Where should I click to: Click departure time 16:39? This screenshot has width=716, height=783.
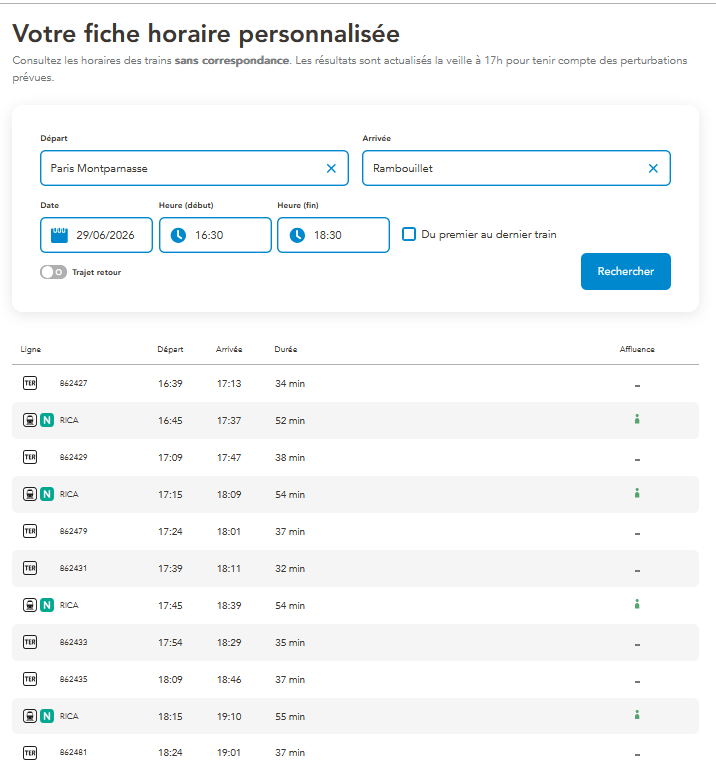click(x=170, y=384)
